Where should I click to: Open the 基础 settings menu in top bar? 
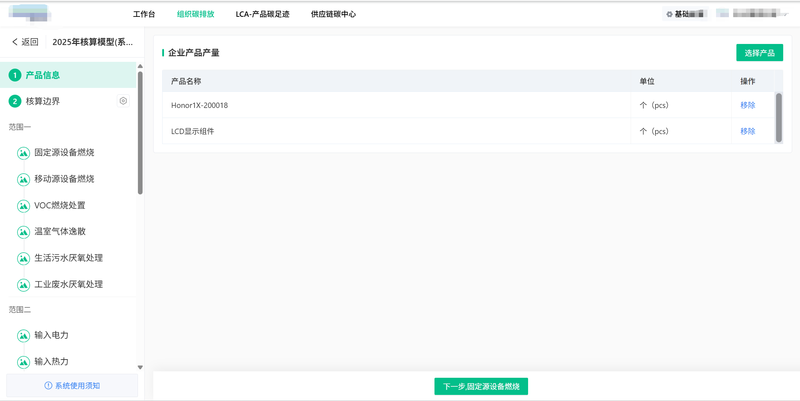tap(685, 14)
